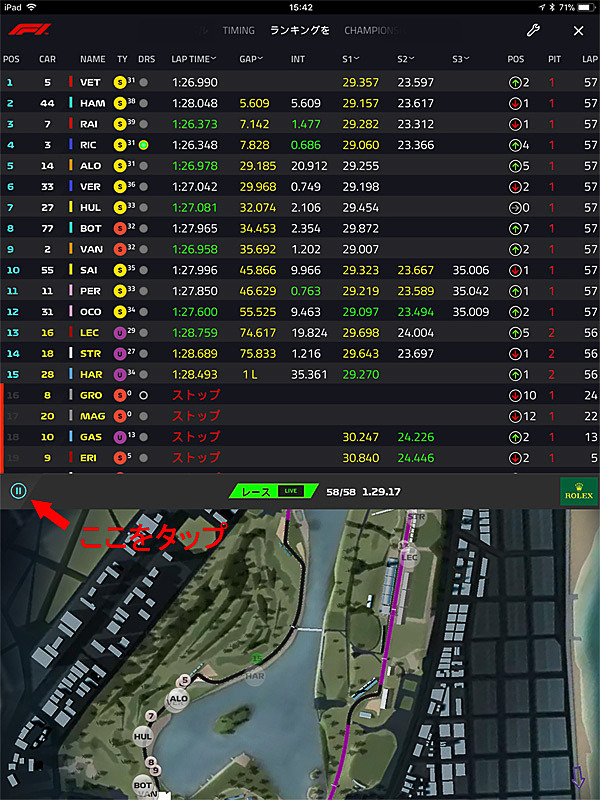Select RAI's lap time 1:26.373
The image size is (600, 800).
pyautogui.click(x=195, y=124)
